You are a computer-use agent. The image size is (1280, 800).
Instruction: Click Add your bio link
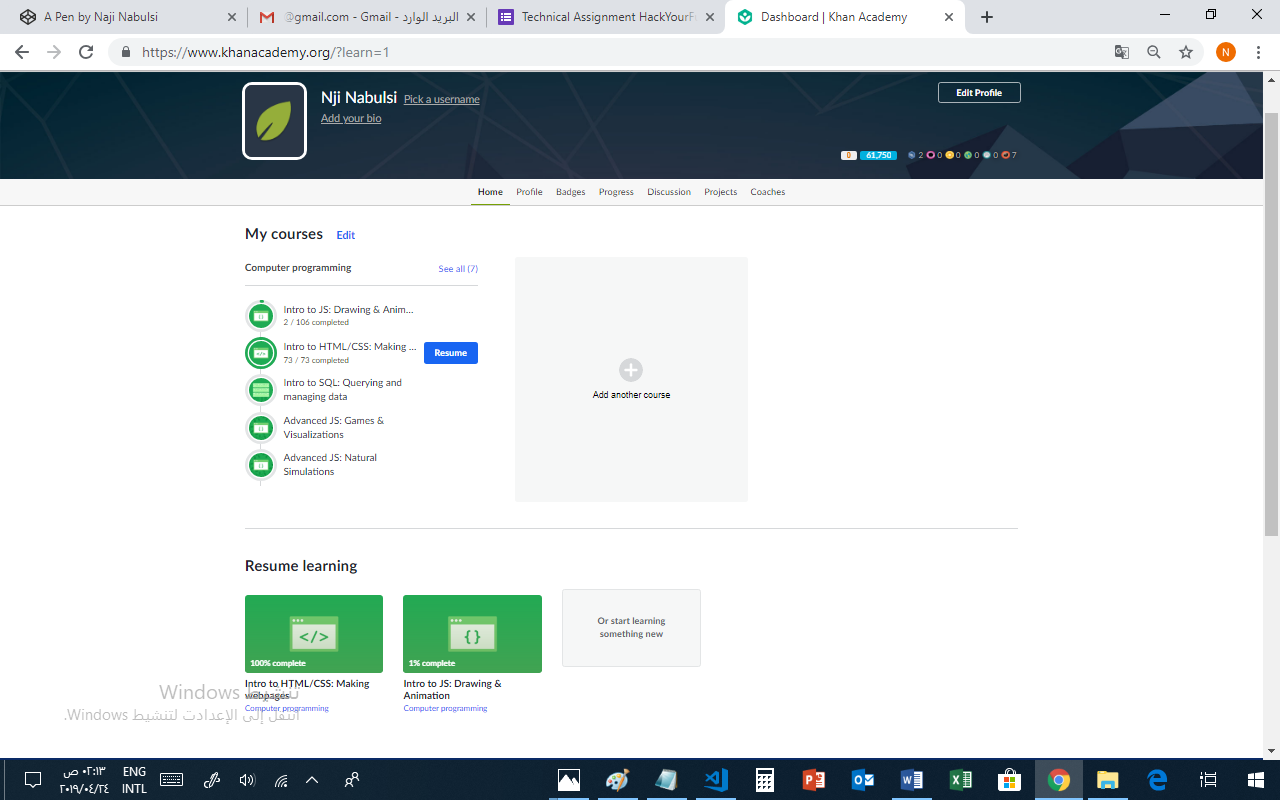pyautogui.click(x=351, y=118)
